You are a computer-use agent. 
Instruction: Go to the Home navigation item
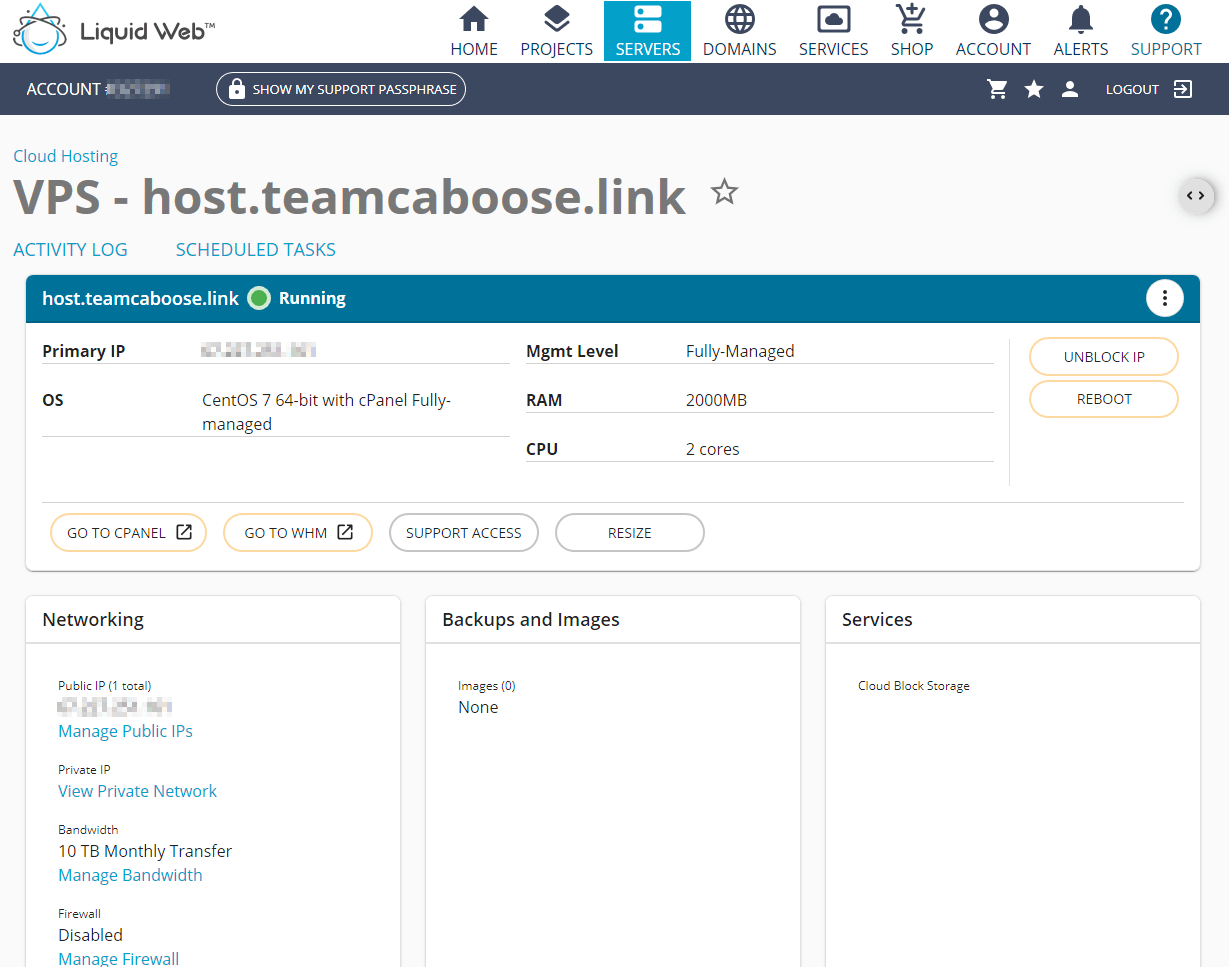pyautogui.click(x=474, y=31)
